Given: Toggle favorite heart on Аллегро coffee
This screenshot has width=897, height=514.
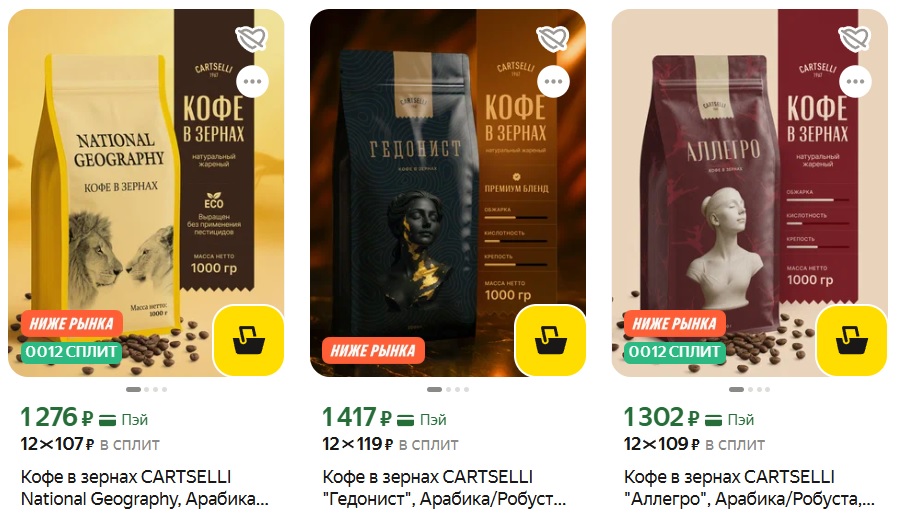Looking at the screenshot, I should (x=855, y=38).
